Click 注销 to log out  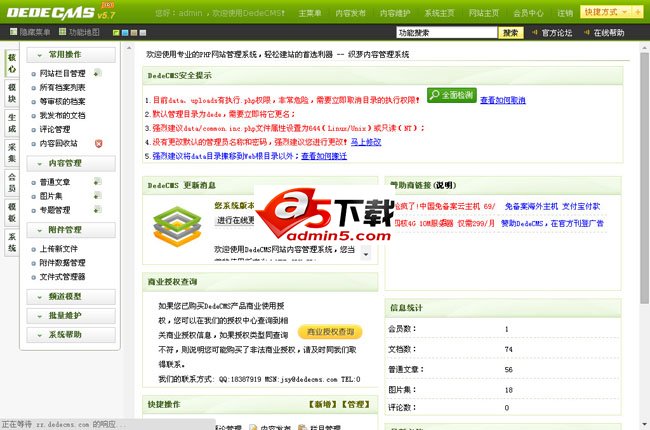click(565, 13)
